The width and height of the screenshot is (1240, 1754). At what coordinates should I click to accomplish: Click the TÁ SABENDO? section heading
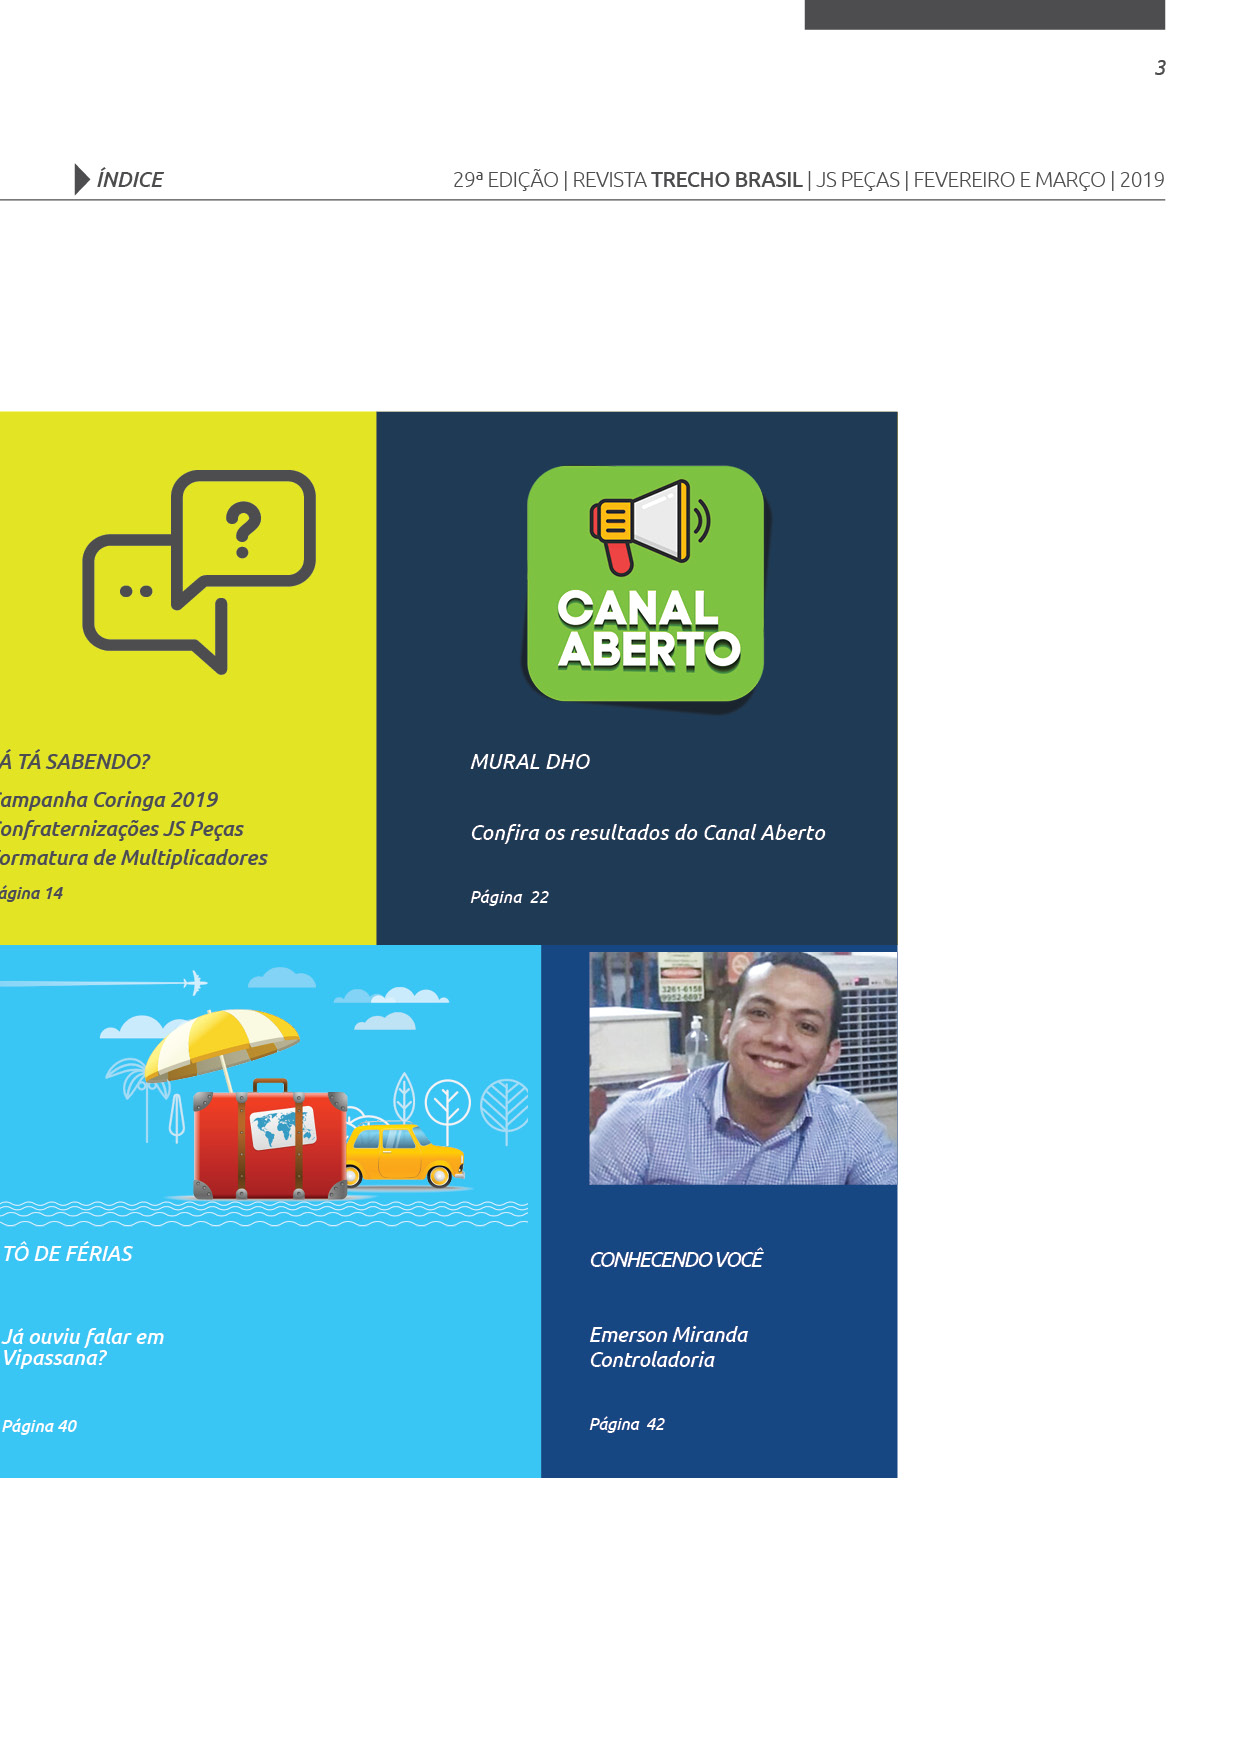click(76, 762)
